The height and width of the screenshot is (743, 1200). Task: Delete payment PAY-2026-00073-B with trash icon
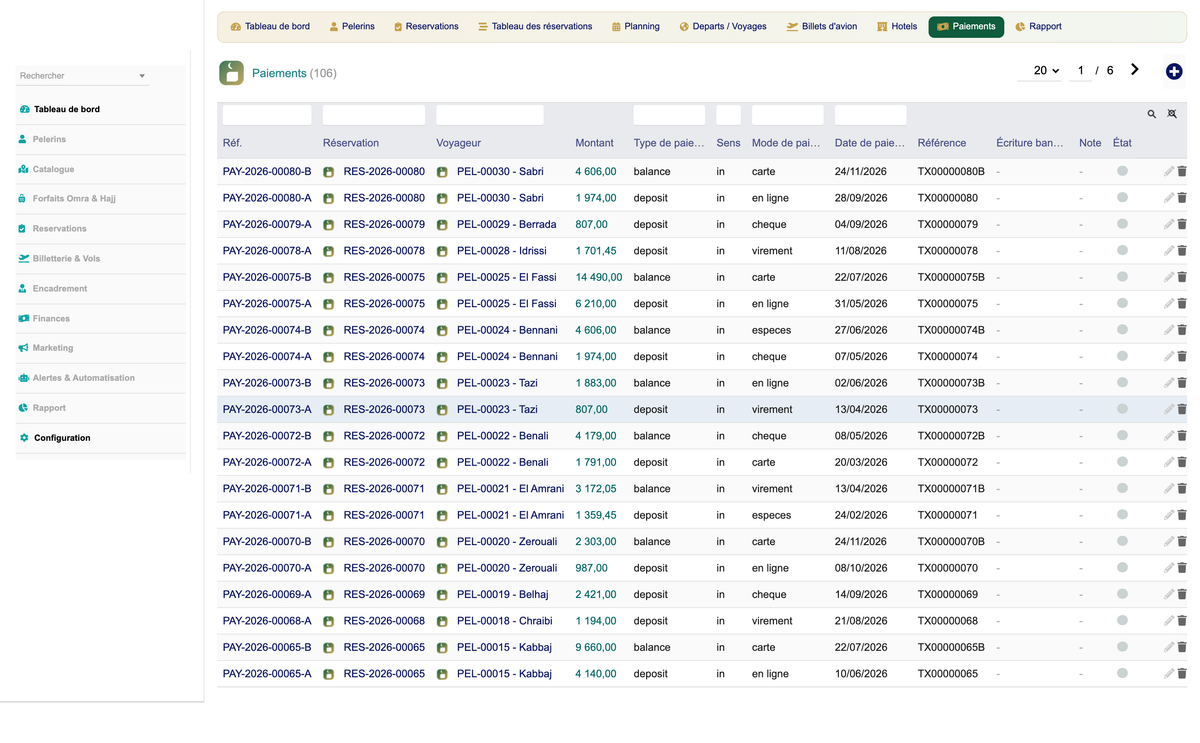[x=1182, y=383]
